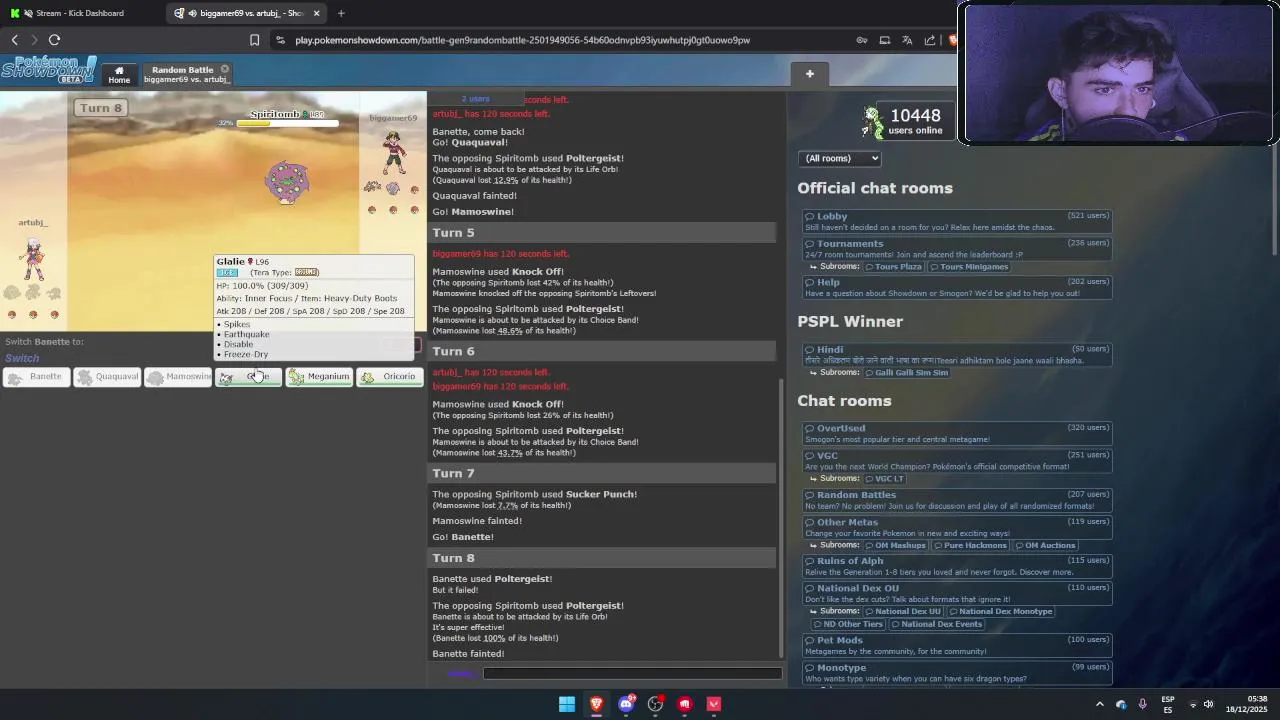Open the OM Mashups subroom
This screenshot has height=720, width=1280.
pyautogui.click(x=895, y=546)
